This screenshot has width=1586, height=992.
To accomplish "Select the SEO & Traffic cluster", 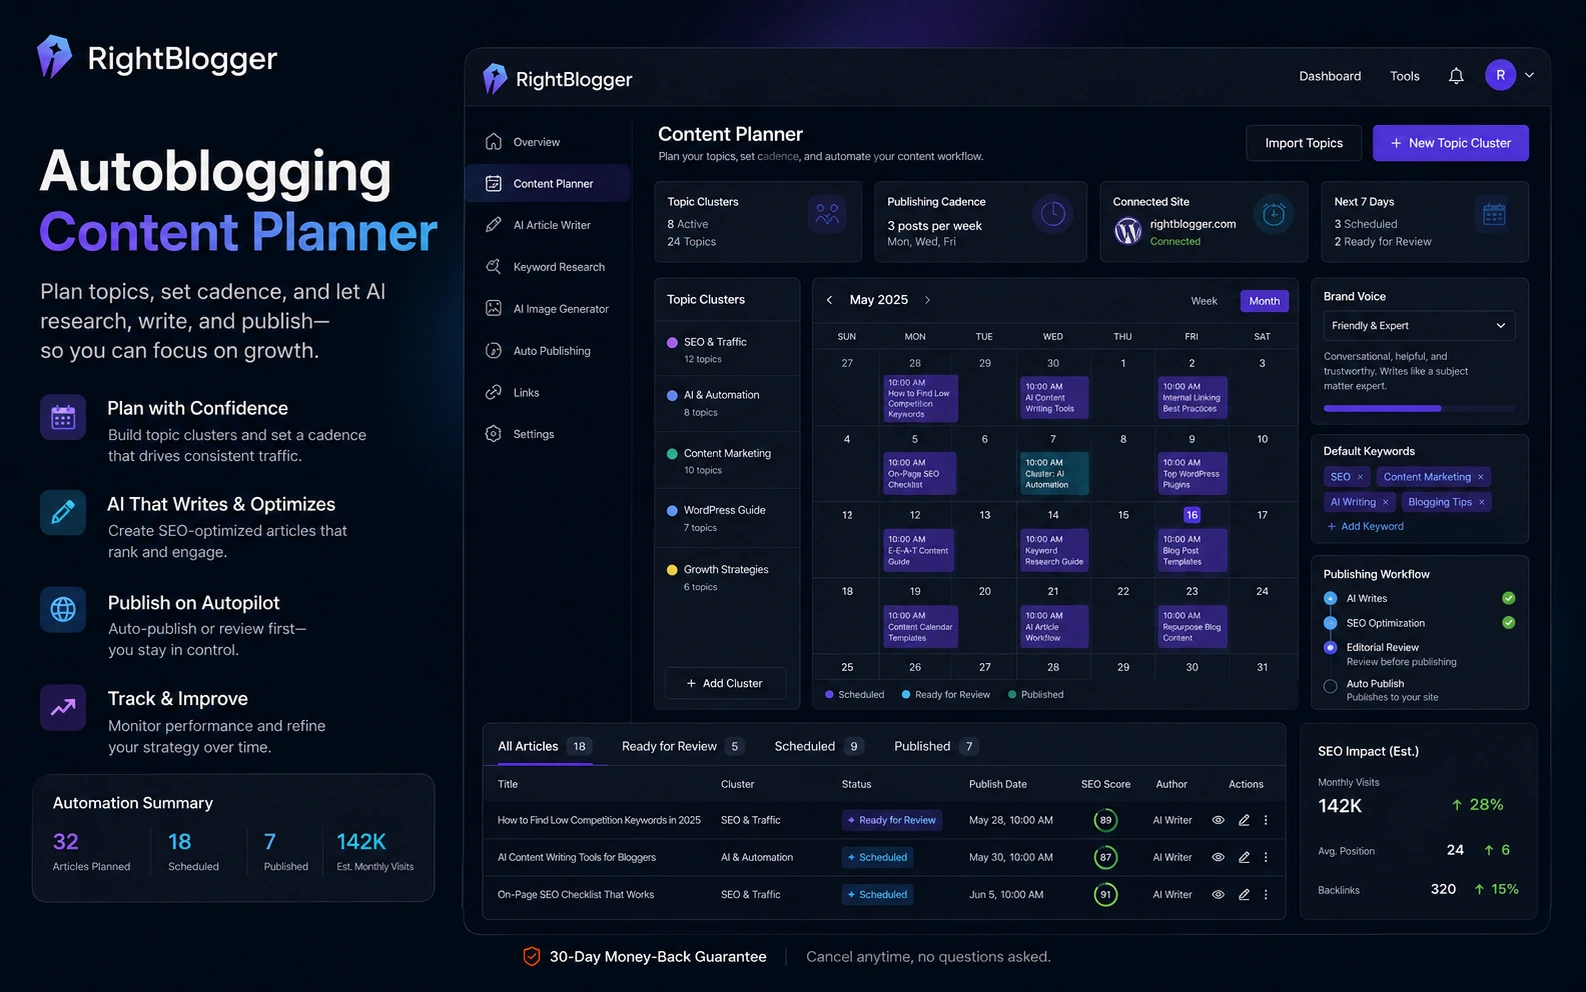I will [x=727, y=349].
